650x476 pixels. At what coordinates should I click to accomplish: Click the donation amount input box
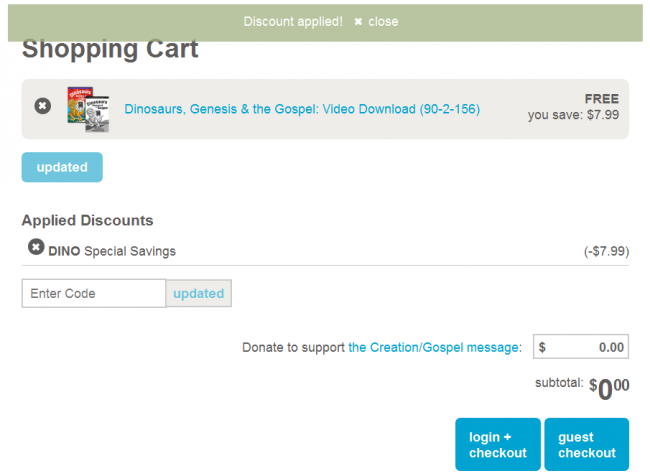[581, 347]
